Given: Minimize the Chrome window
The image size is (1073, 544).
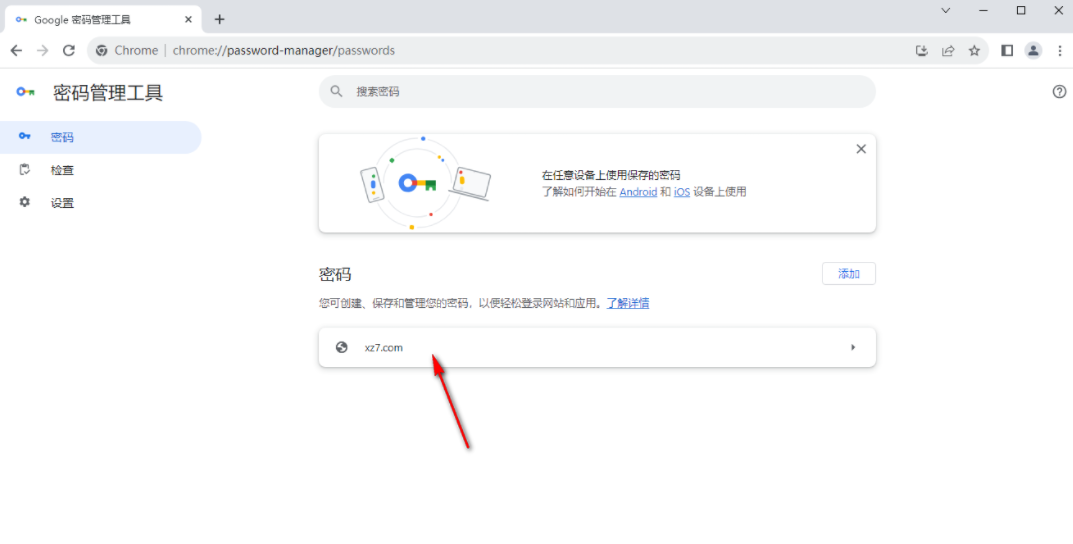Looking at the screenshot, I should point(983,10).
